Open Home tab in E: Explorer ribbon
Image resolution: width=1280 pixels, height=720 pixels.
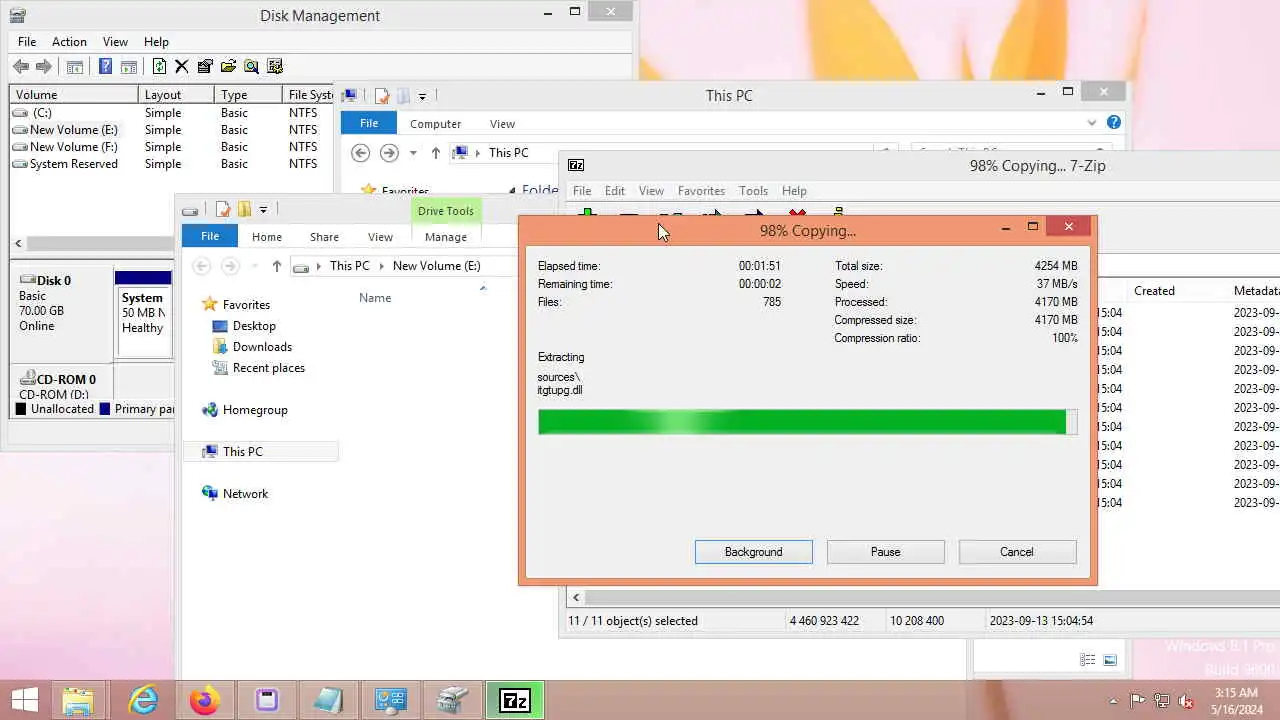267,237
